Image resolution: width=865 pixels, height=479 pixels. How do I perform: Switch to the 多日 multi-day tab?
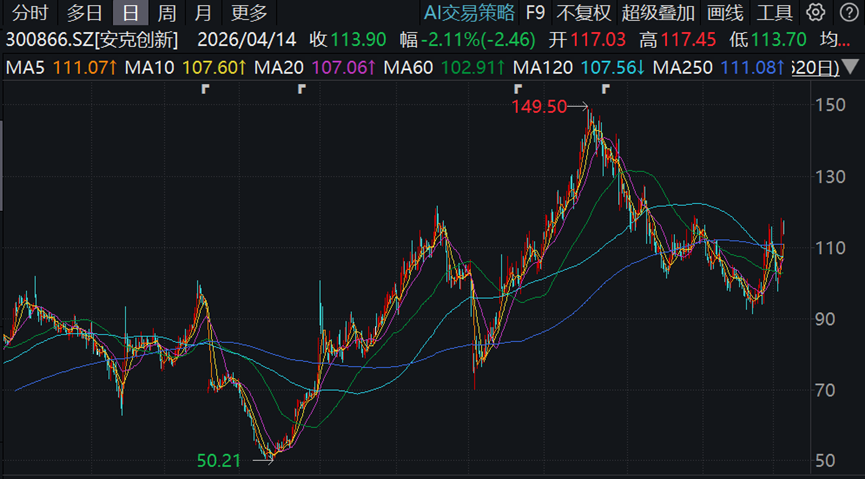(84, 12)
